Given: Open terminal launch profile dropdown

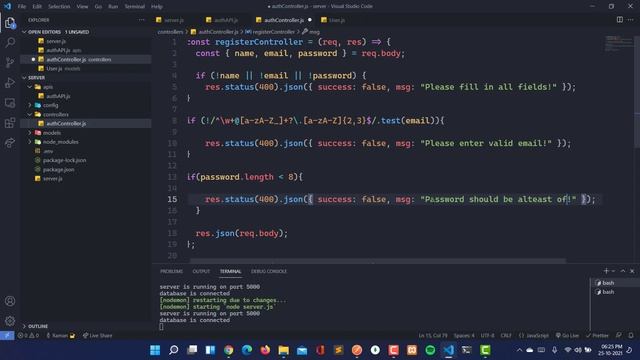Looking at the screenshot, I should (613, 271).
